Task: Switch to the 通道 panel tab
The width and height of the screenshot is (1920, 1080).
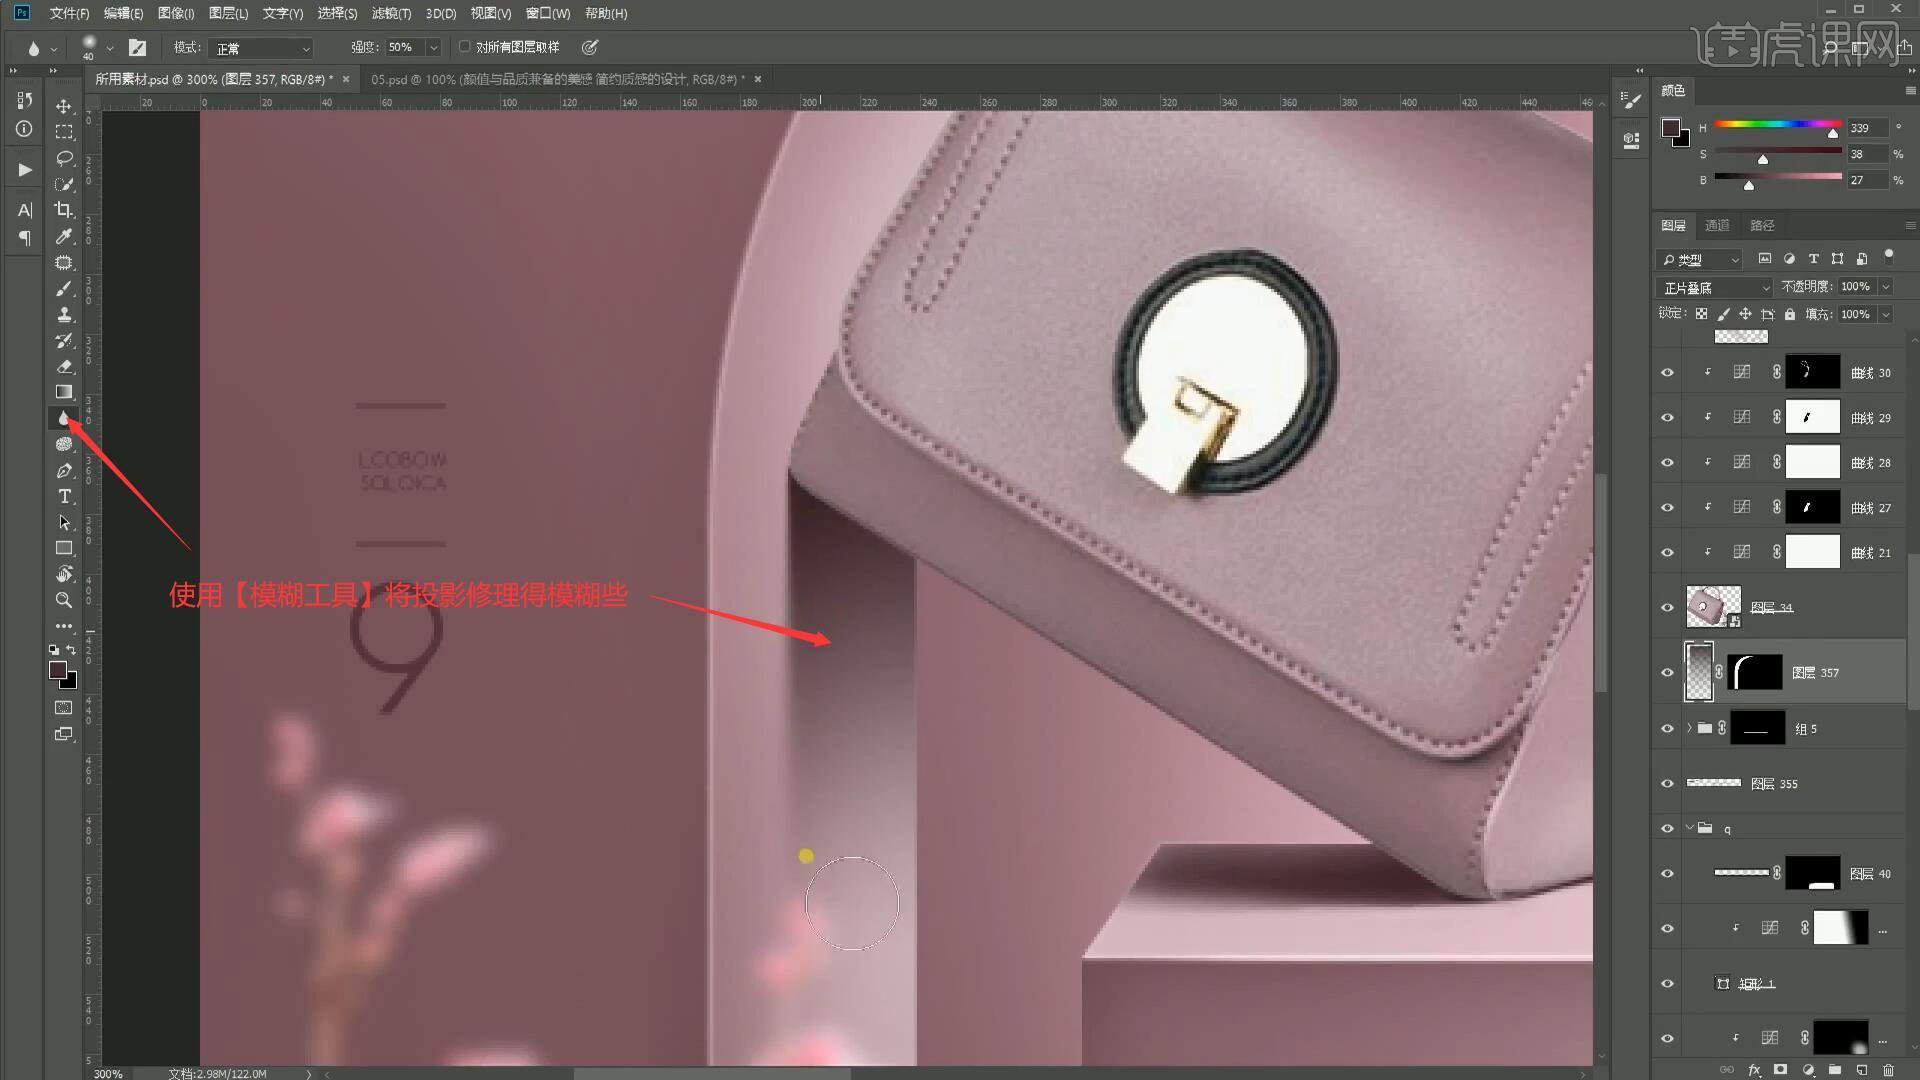Action: 1717,225
